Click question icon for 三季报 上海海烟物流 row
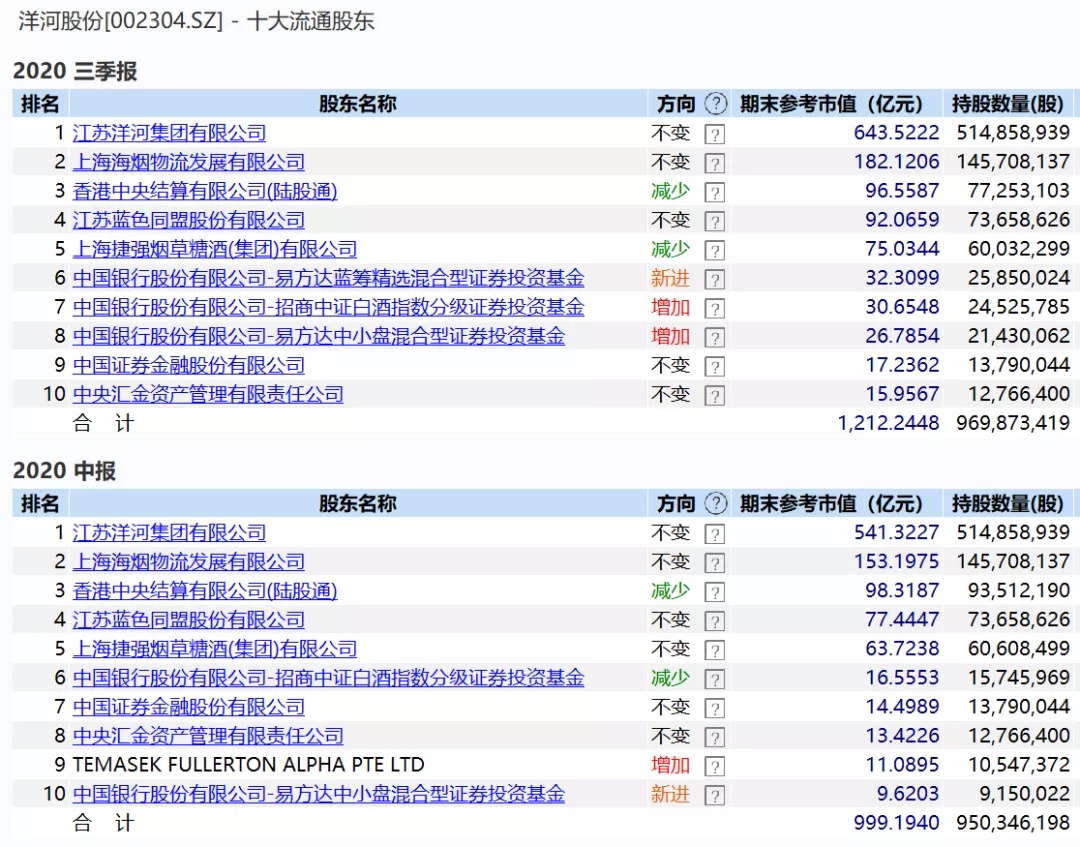 [714, 163]
